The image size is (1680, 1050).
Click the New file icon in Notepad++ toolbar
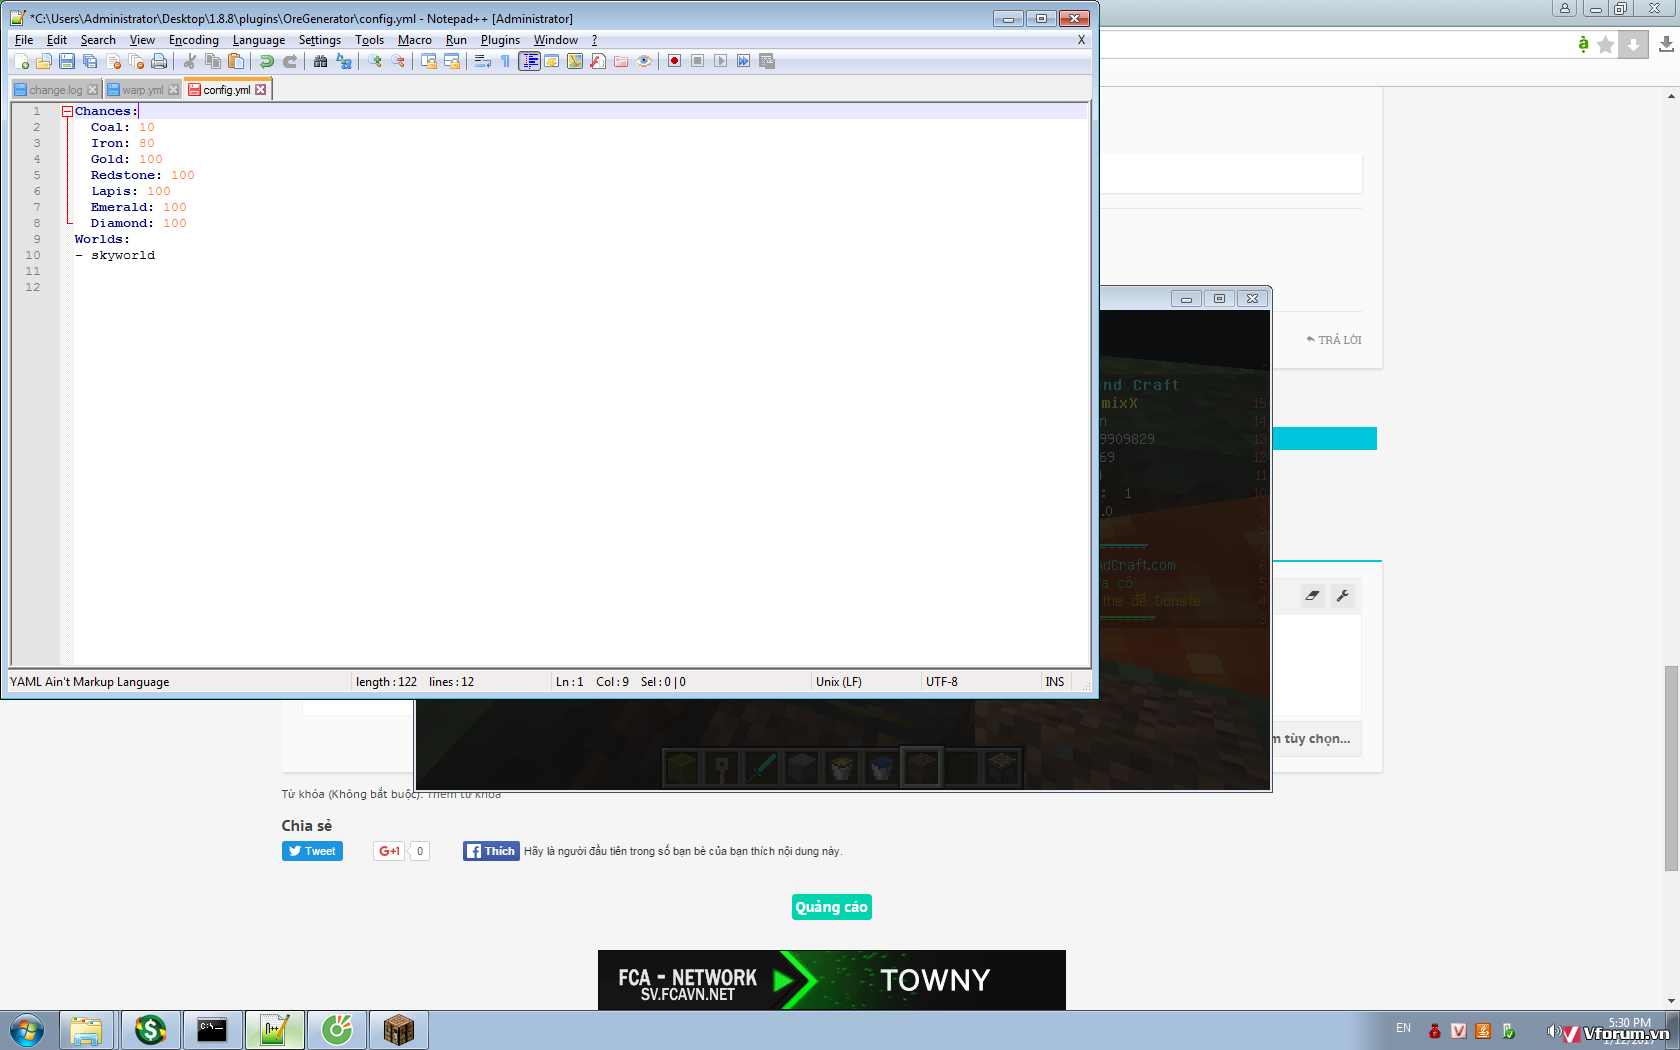pos(21,61)
